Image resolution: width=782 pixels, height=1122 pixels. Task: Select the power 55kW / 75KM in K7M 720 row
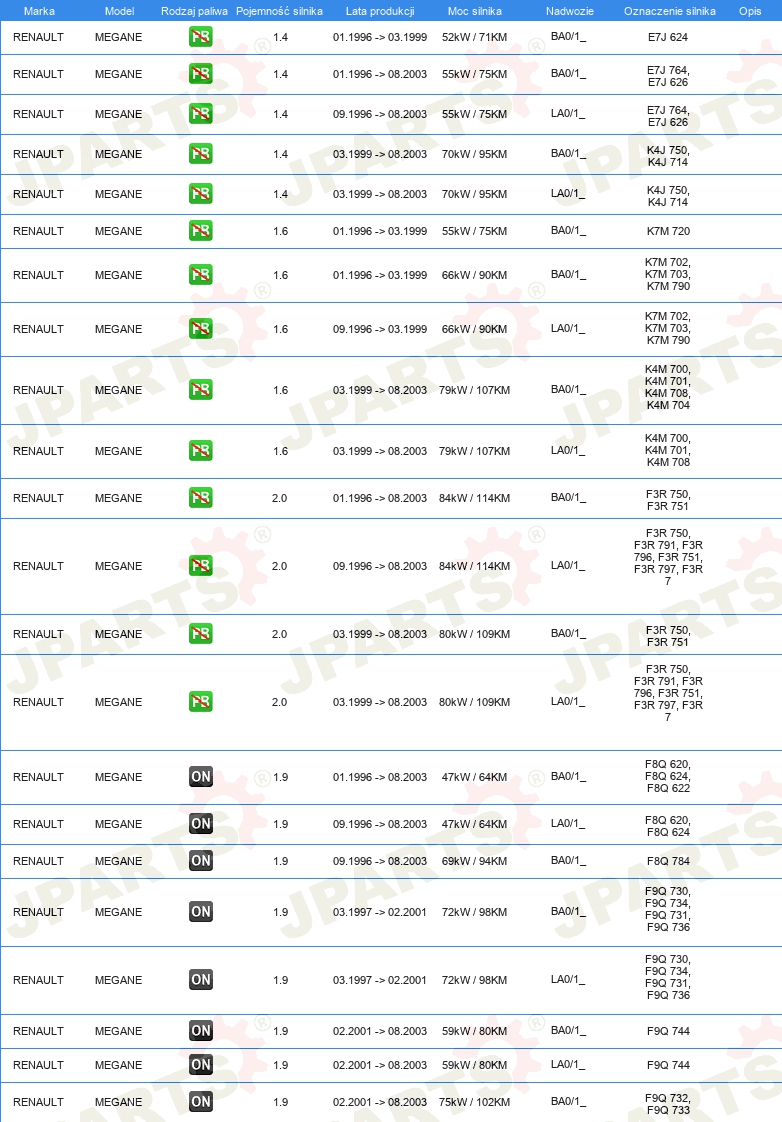click(474, 231)
